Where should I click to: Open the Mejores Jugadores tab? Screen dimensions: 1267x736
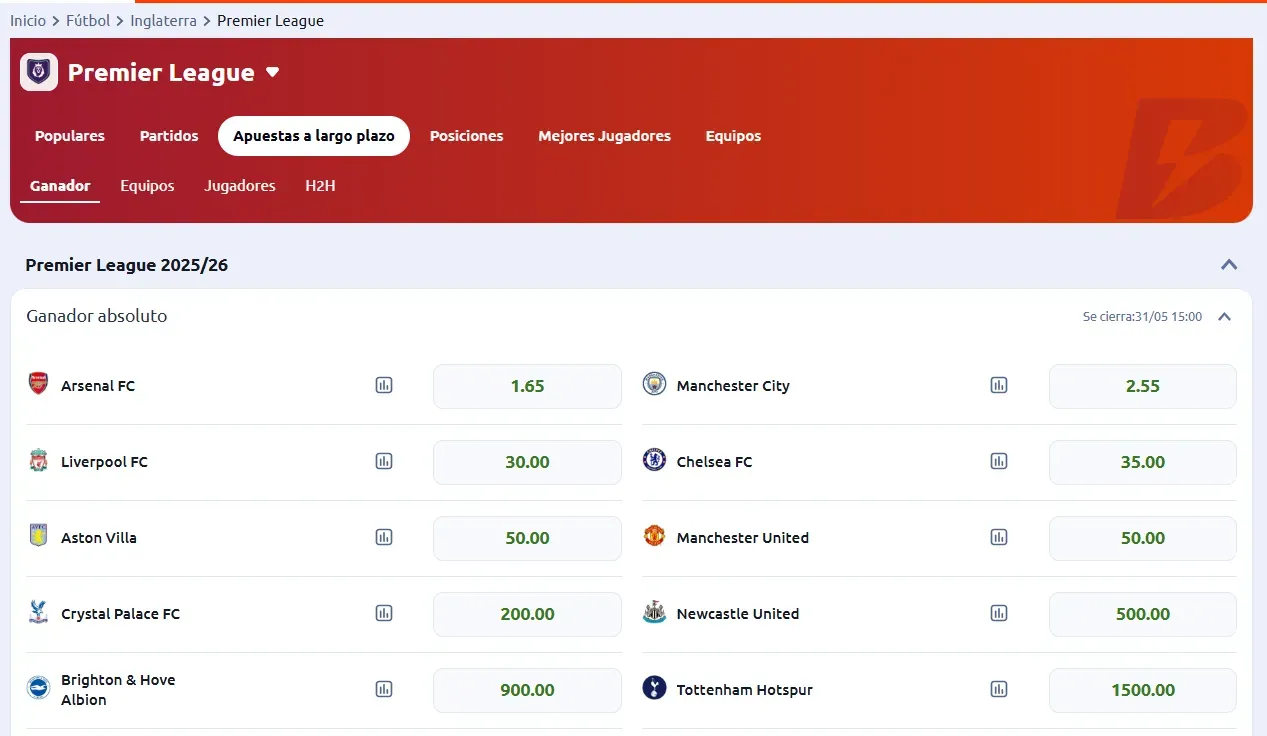[x=604, y=136]
